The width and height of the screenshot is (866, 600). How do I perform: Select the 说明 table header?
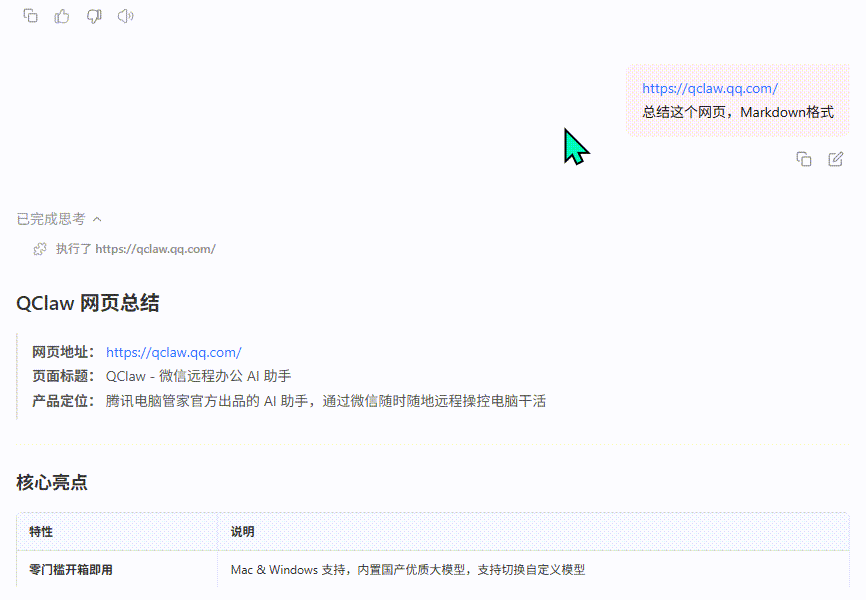[241, 532]
